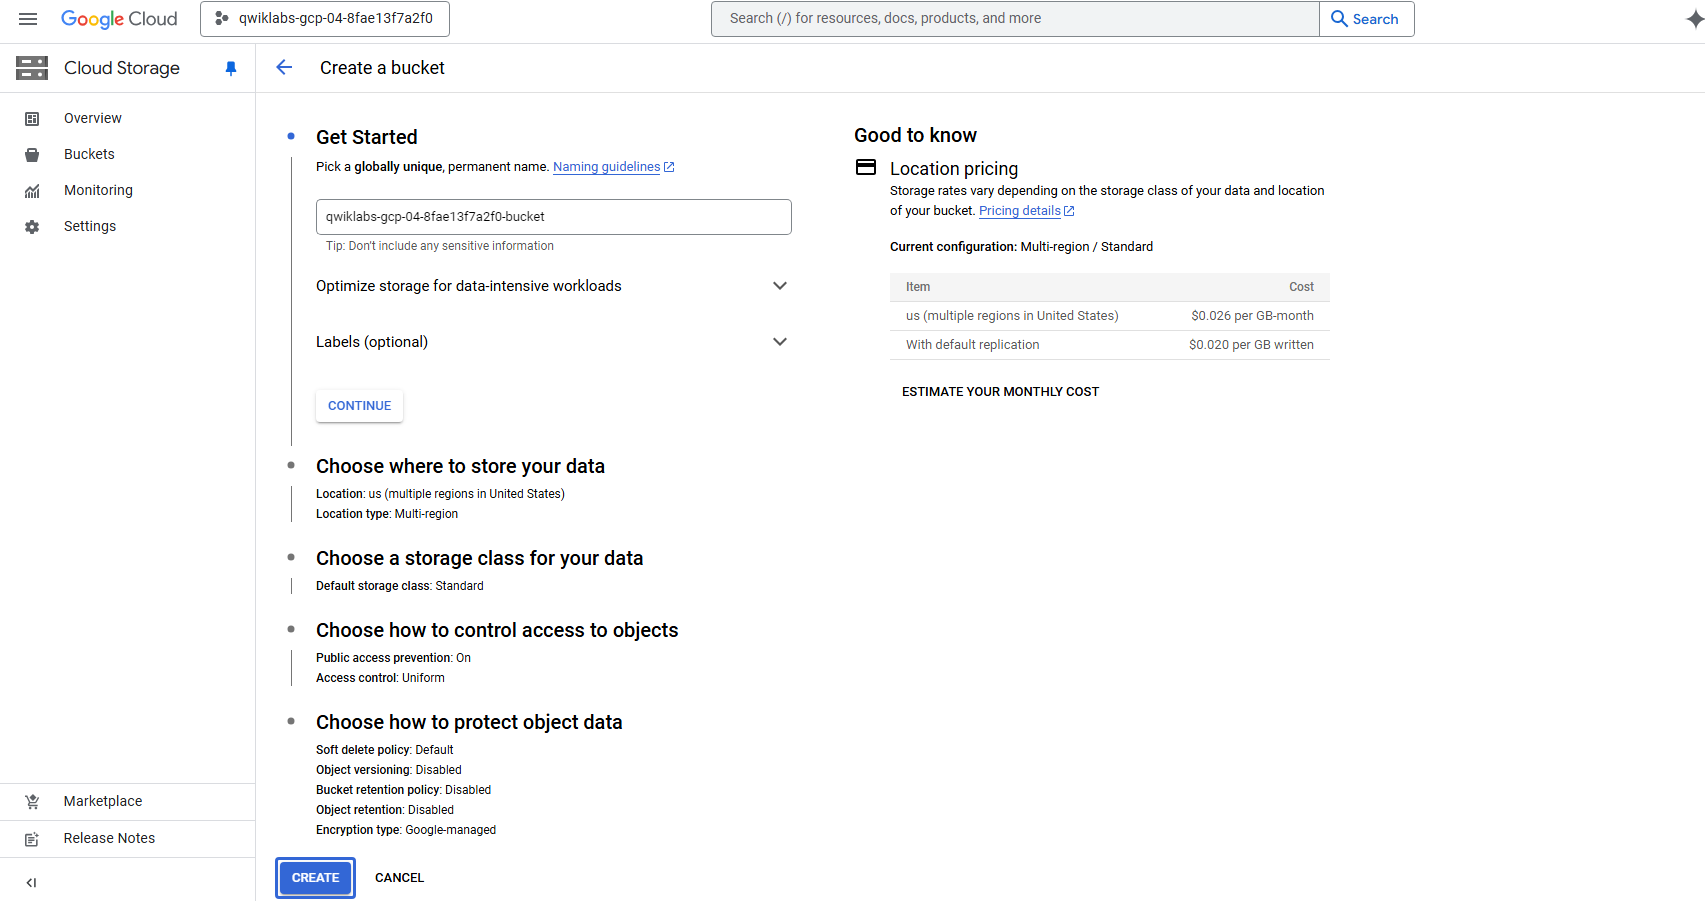This screenshot has height=901, width=1705.
Task: Open the Overview sidebar item
Action: pyautogui.click(x=127, y=118)
